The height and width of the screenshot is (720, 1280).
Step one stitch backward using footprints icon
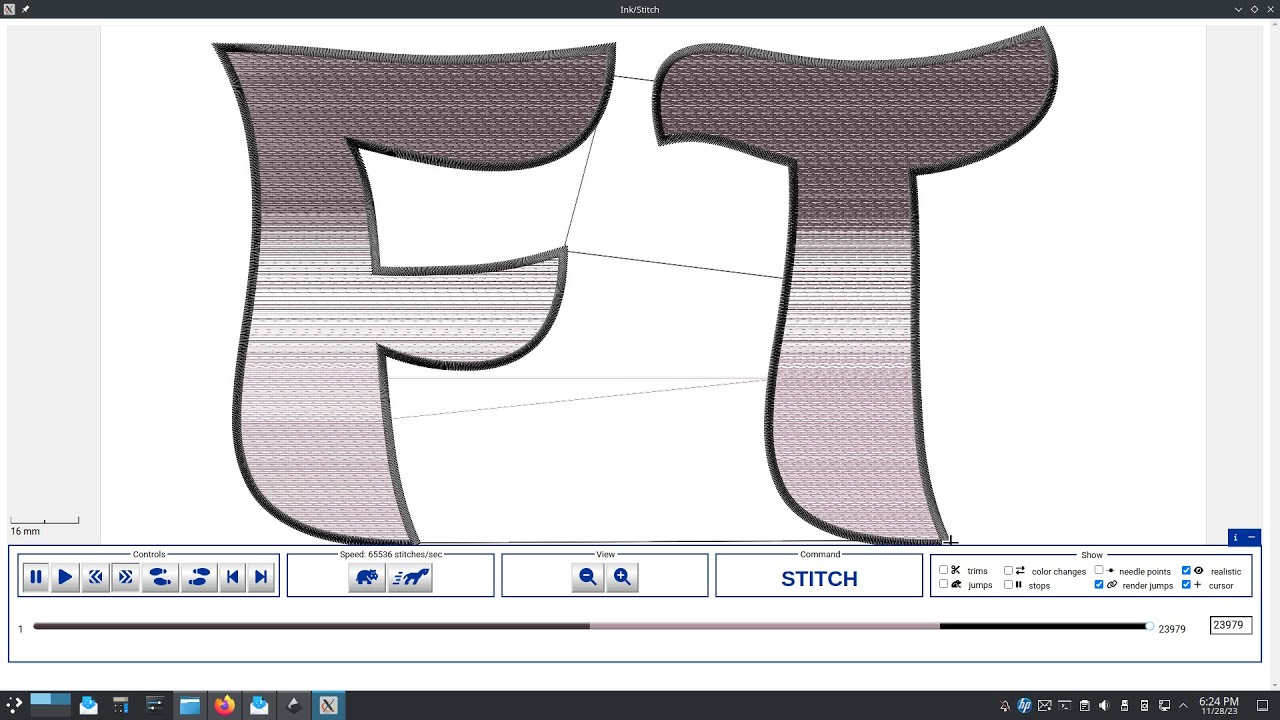(x=159, y=577)
